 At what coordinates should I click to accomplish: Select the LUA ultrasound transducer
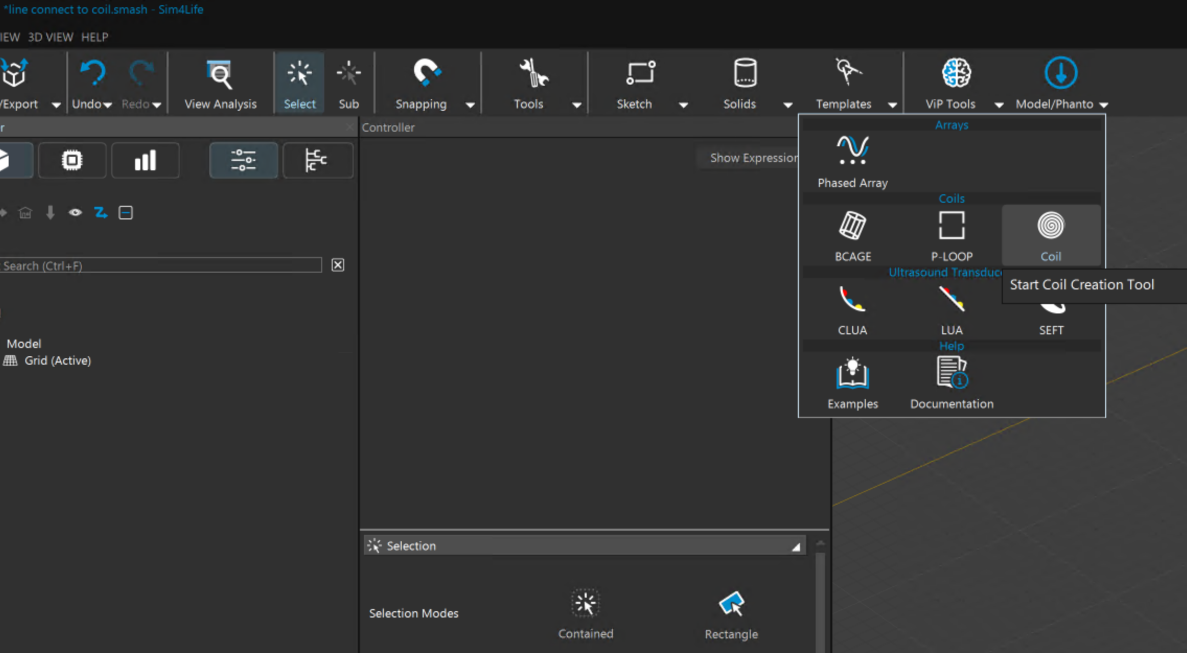click(951, 308)
